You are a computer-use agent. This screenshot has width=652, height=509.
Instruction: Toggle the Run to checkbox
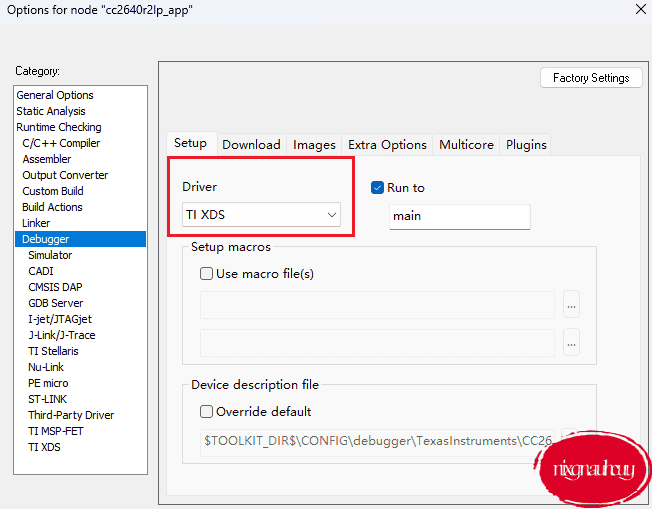click(x=378, y=188)
